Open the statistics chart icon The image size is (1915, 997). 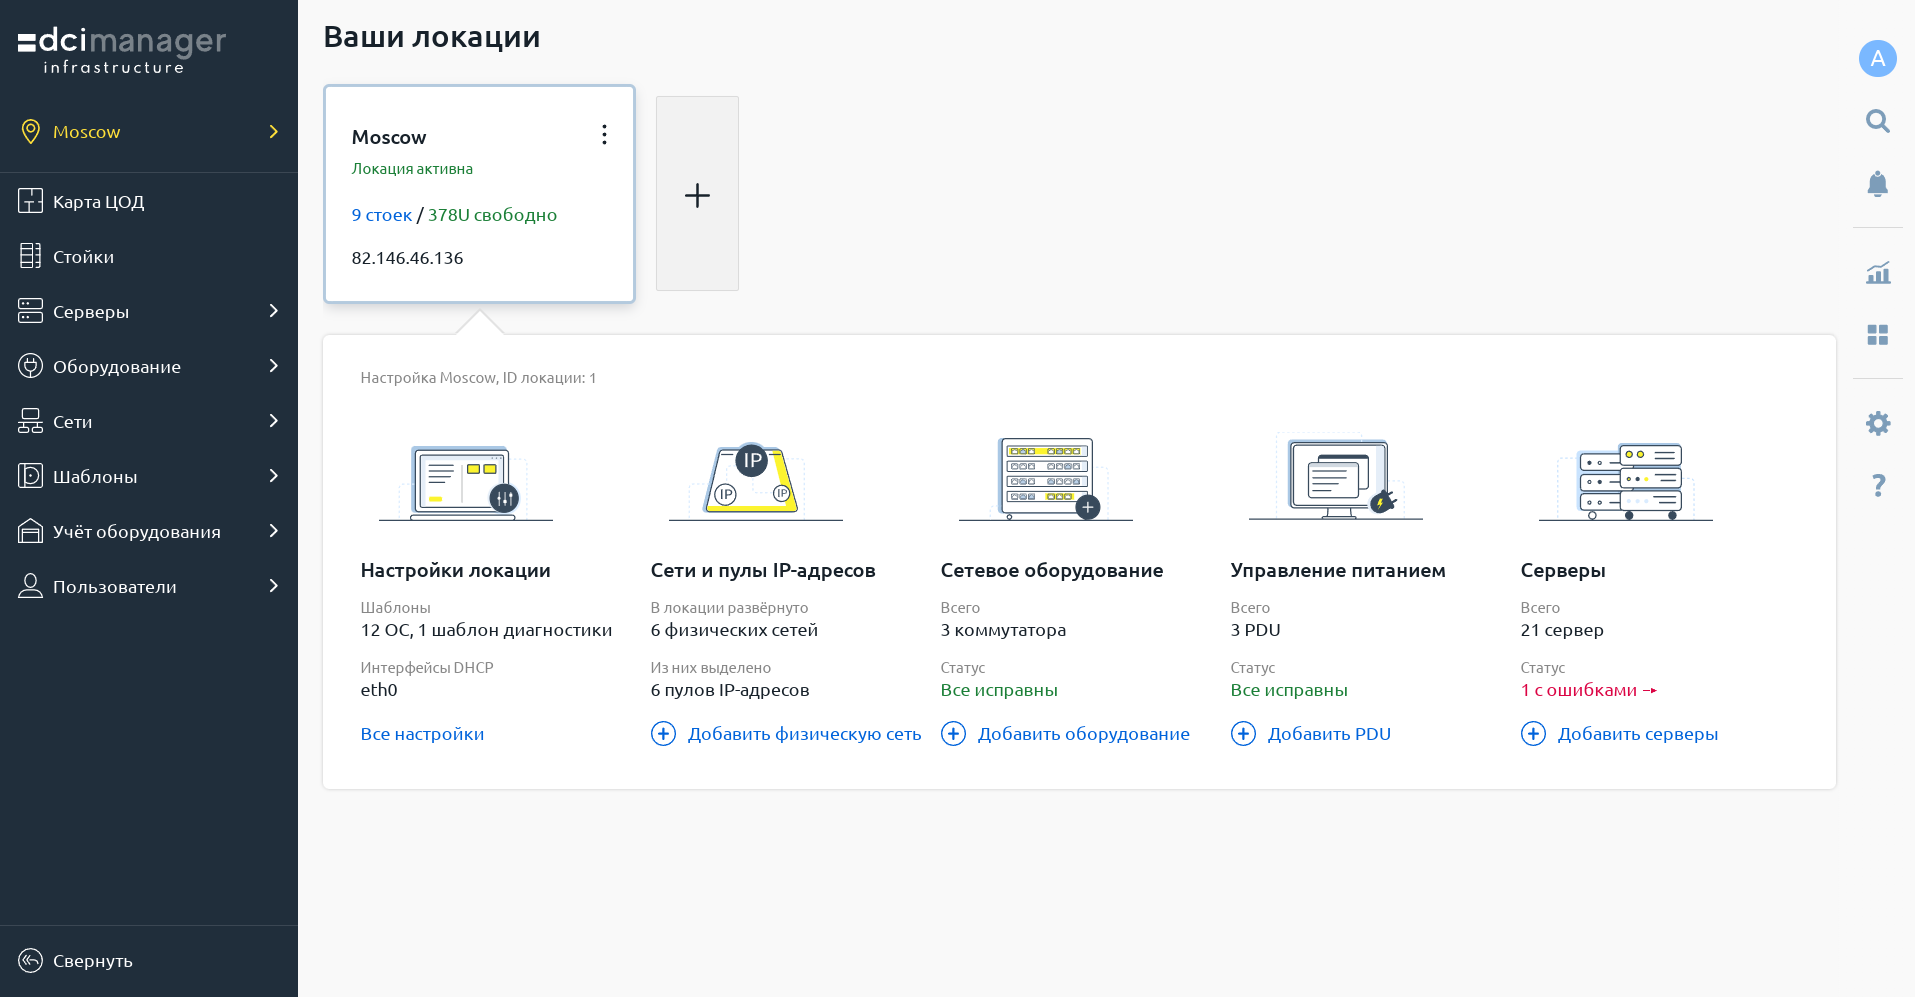tap(1877, 272)
